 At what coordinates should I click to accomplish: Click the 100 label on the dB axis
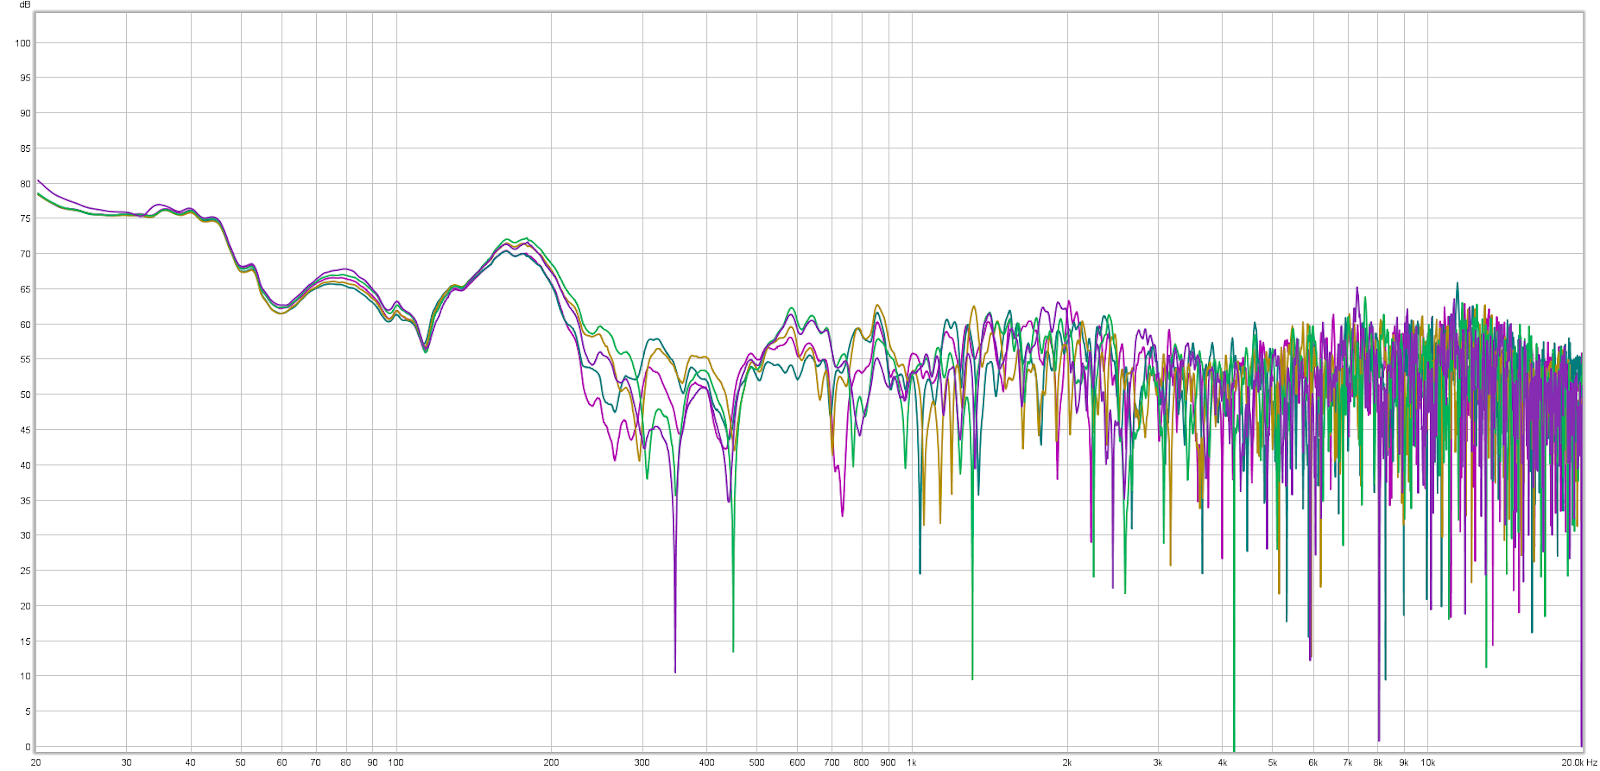[x=23, y=43]
